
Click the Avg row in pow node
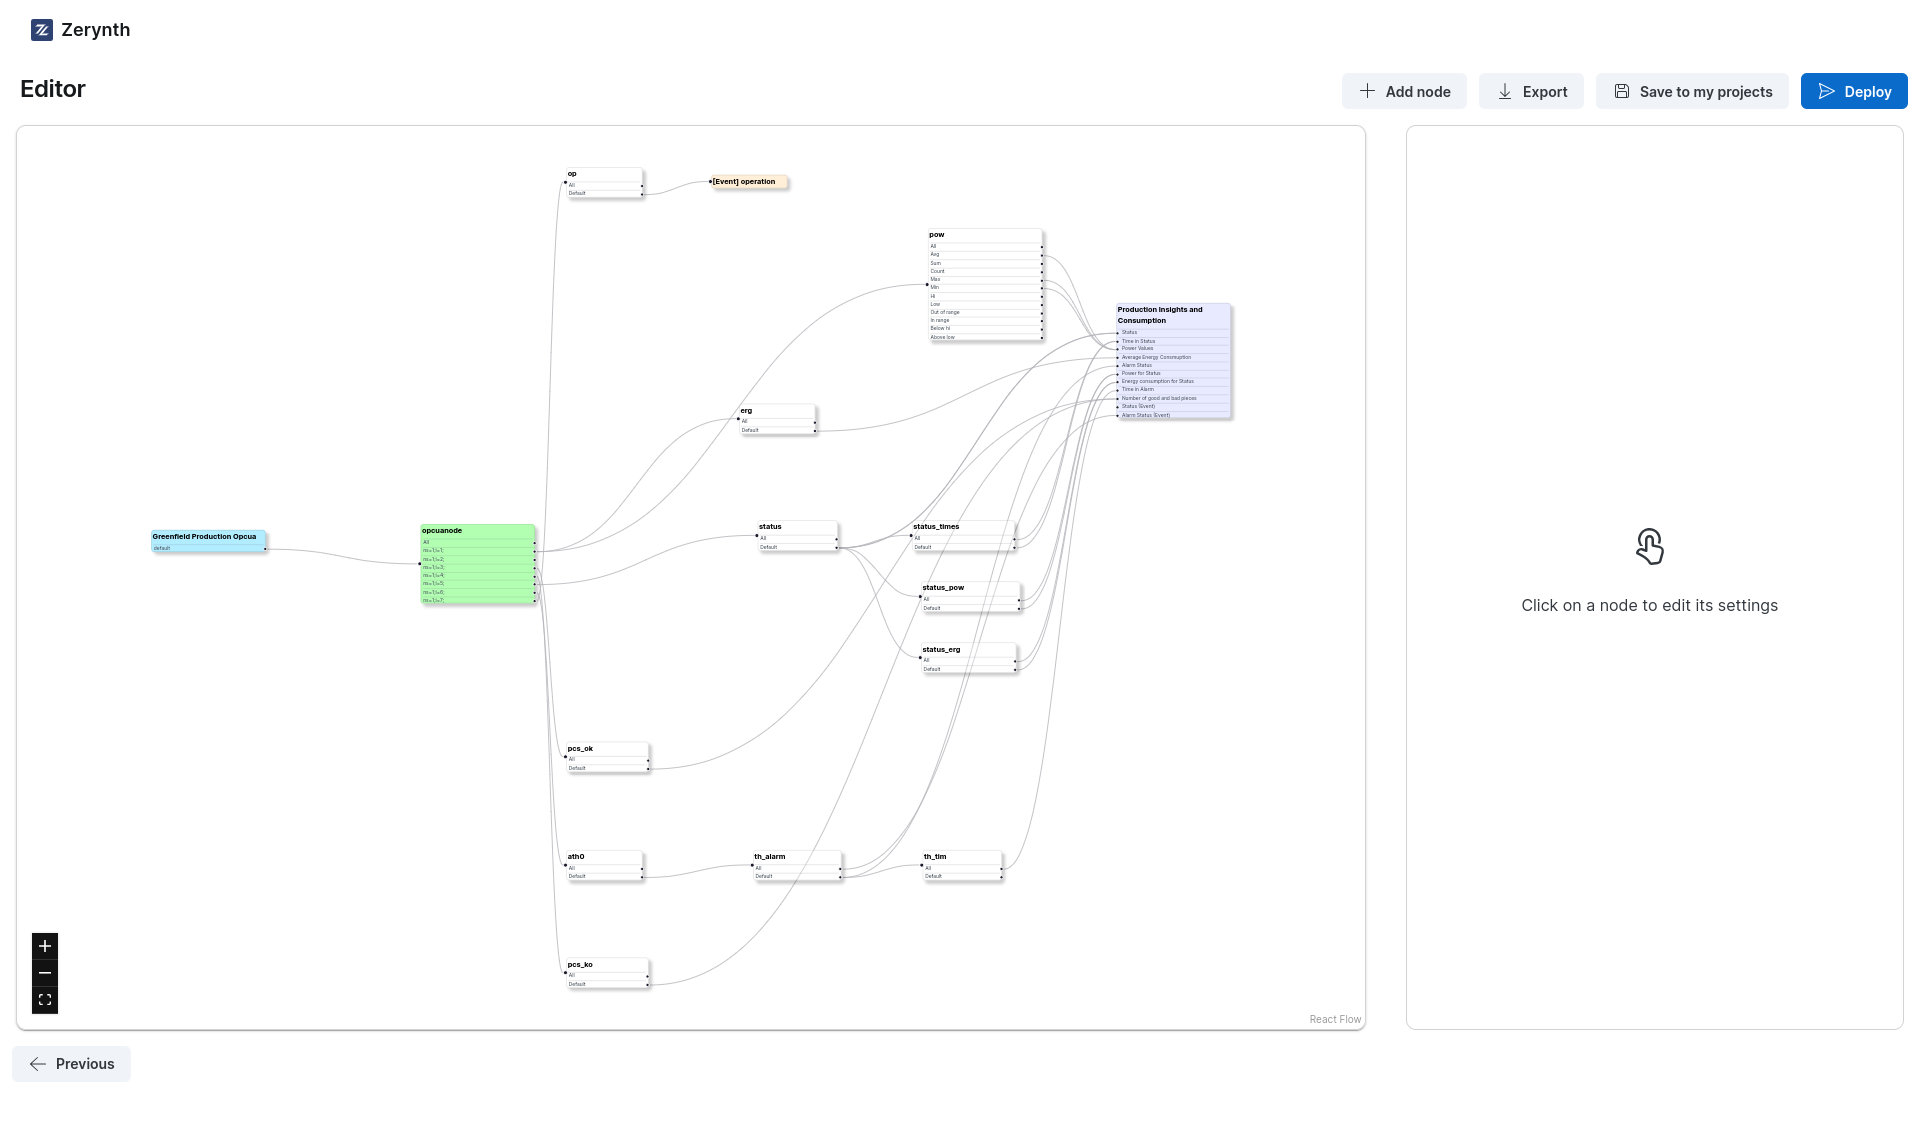point(985,255)
